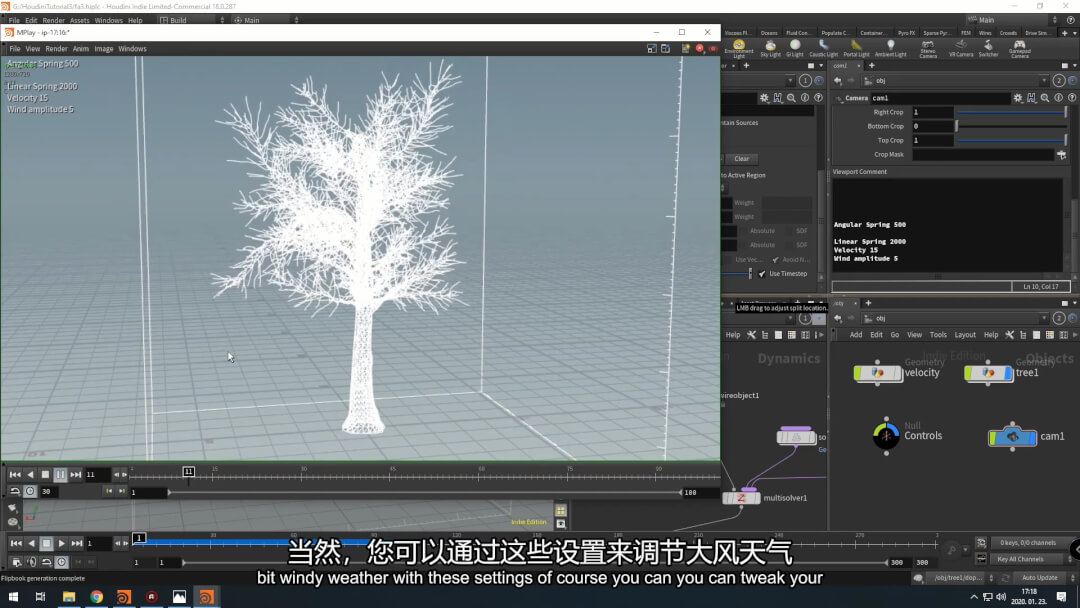Toggle MPlay realtime playback clock
The height and width of the screenshot is (608, 1080).
point(30,491)
